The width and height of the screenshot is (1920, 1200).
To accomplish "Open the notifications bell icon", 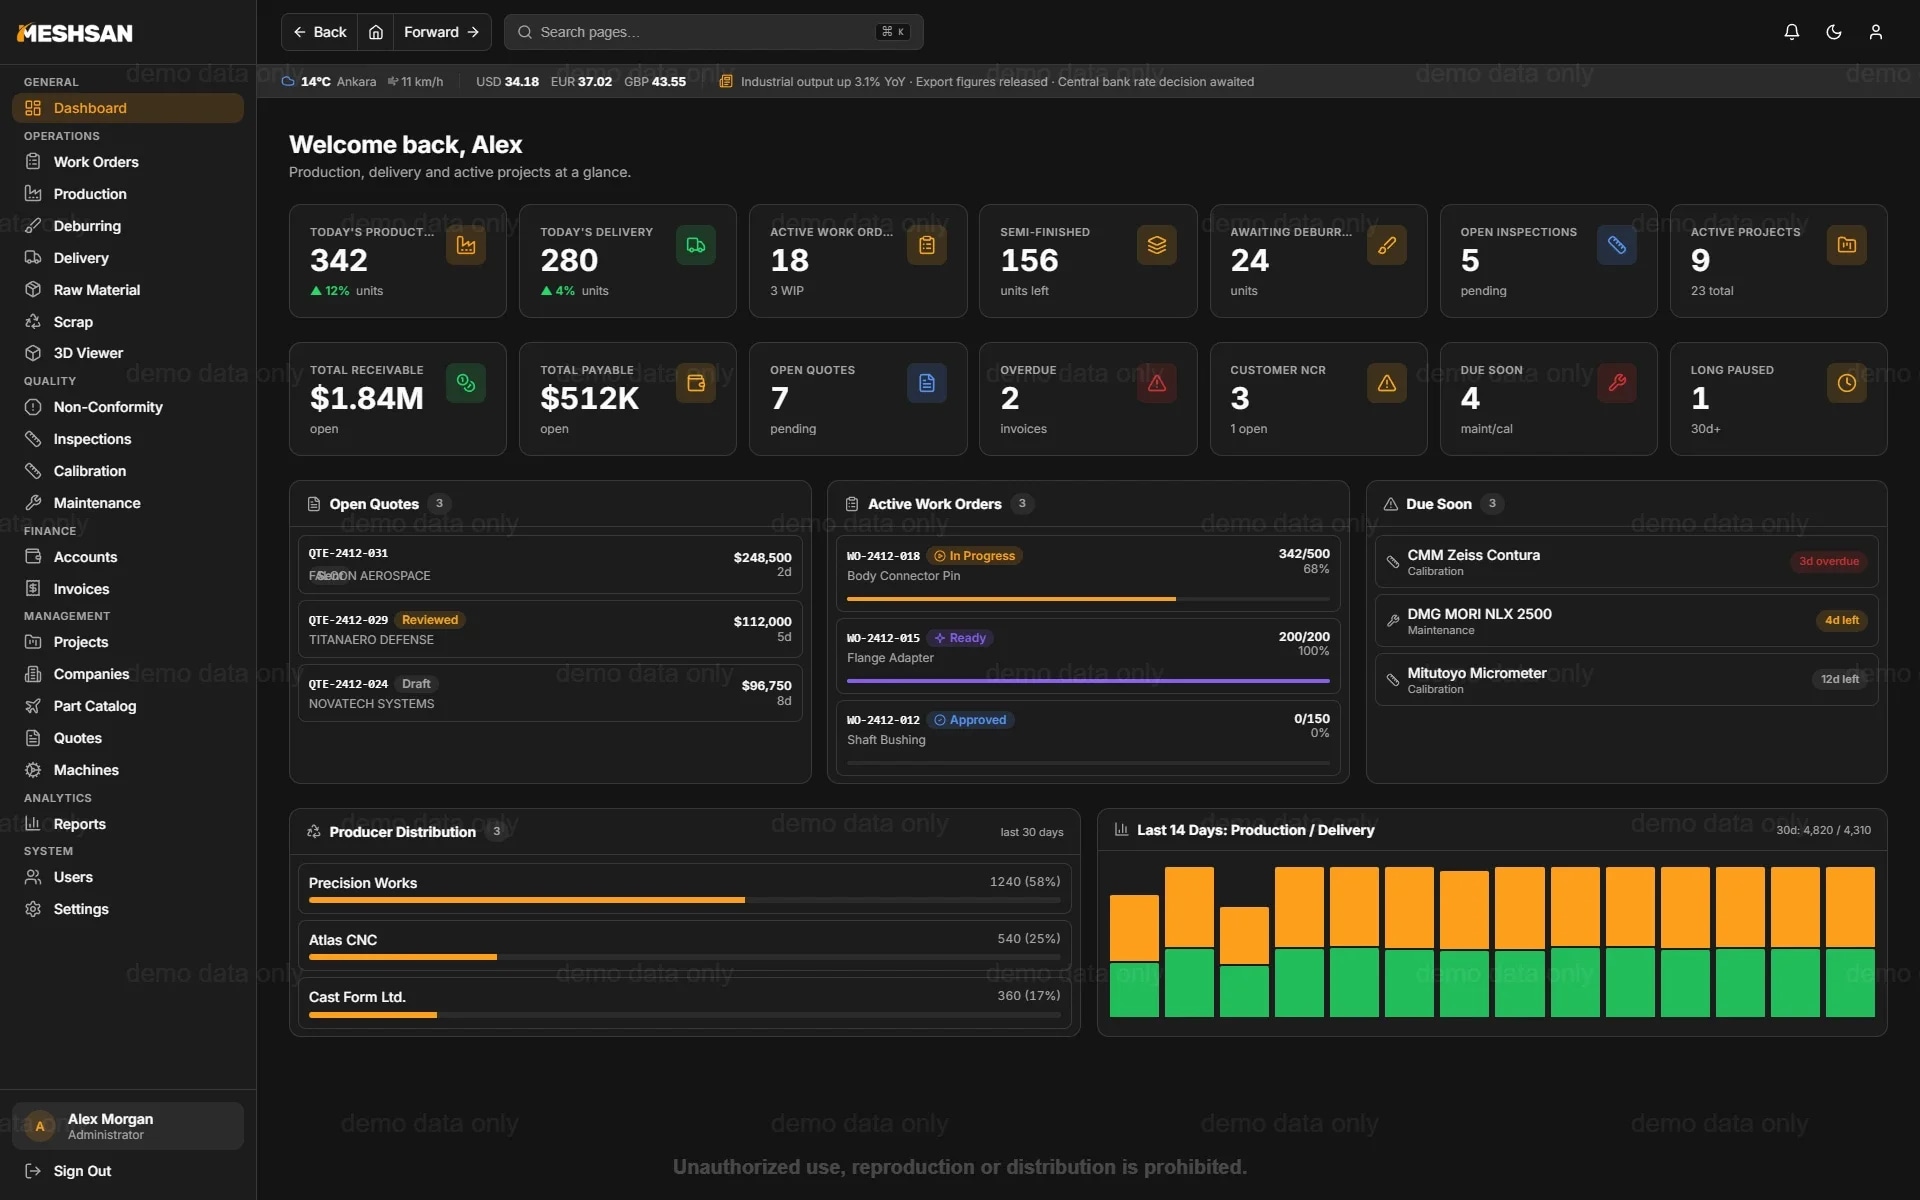I will point(1791,32).
